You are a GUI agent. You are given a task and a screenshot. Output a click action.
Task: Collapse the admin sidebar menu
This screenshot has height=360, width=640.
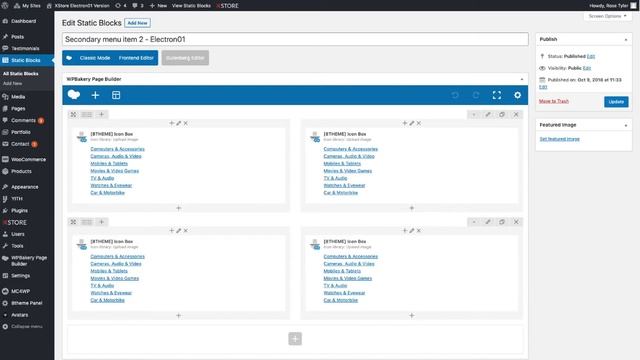click(27, 327)
